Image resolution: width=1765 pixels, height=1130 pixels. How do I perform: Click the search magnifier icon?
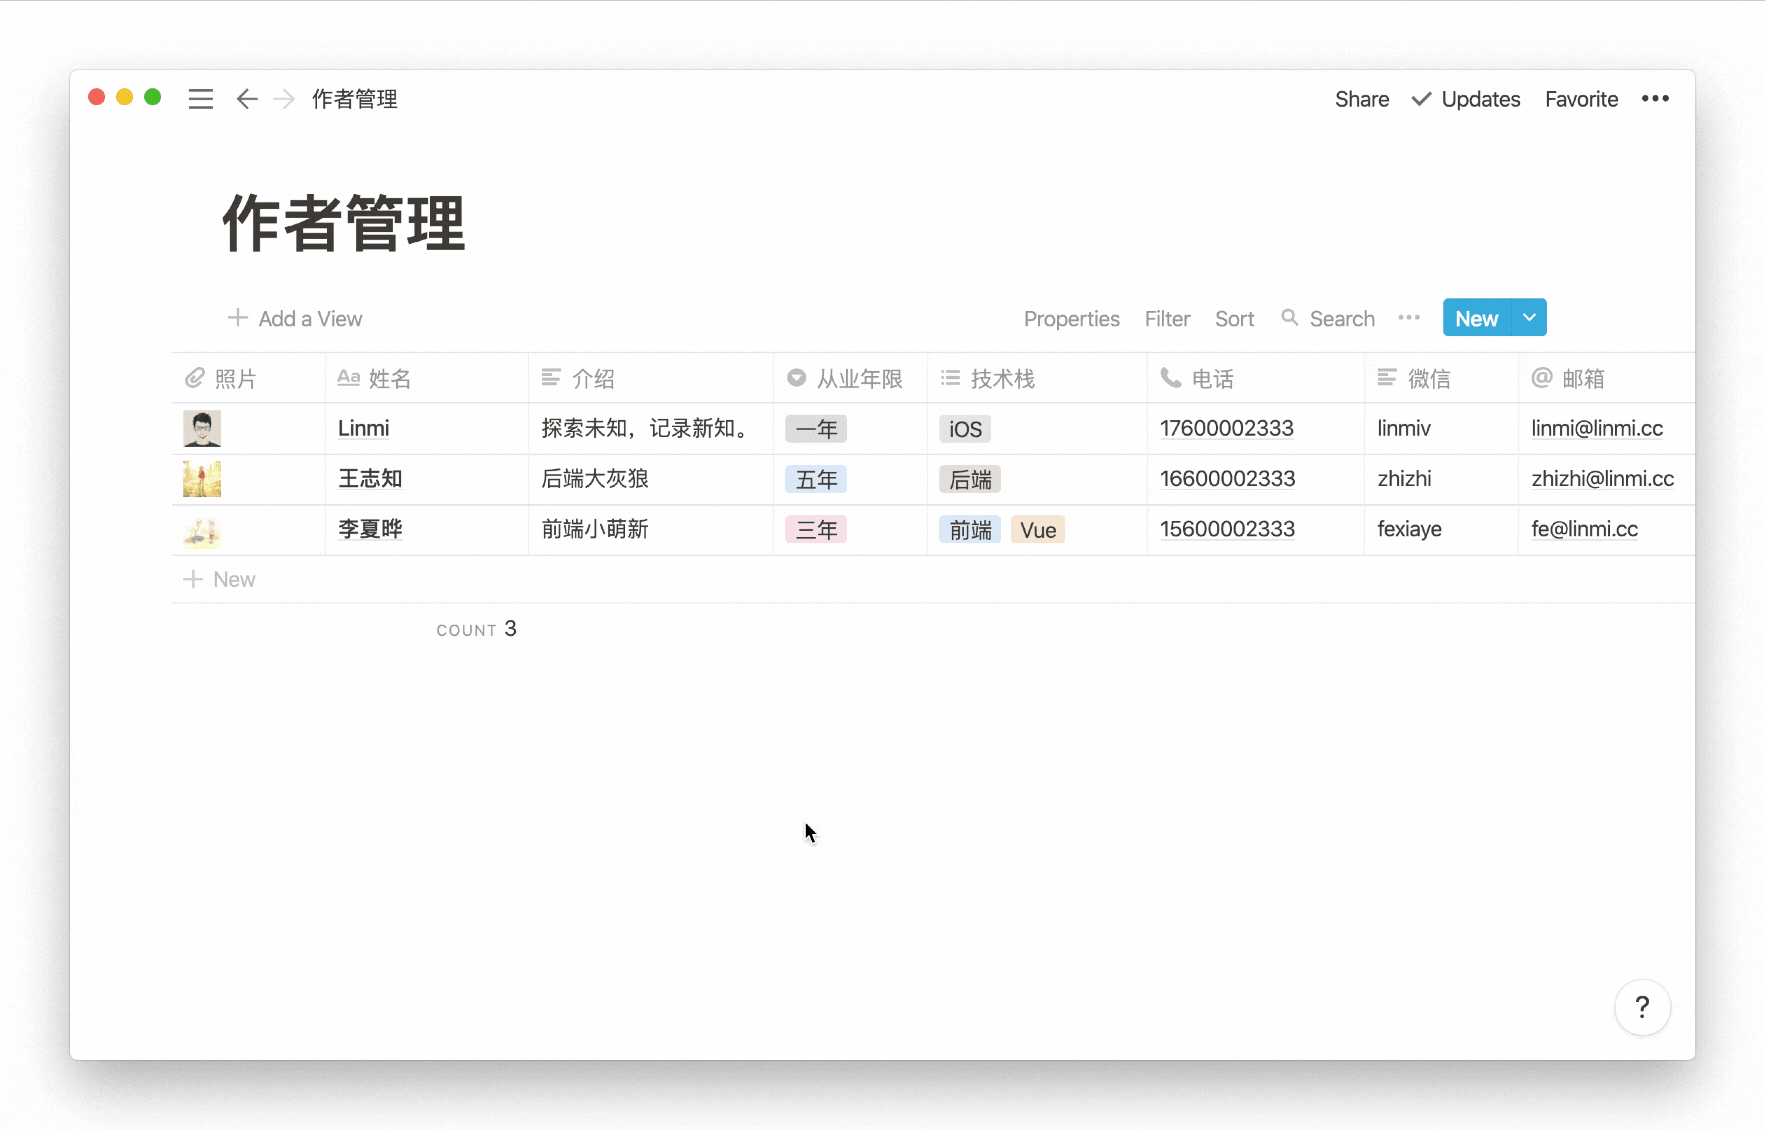click(x=1290, y=318)
